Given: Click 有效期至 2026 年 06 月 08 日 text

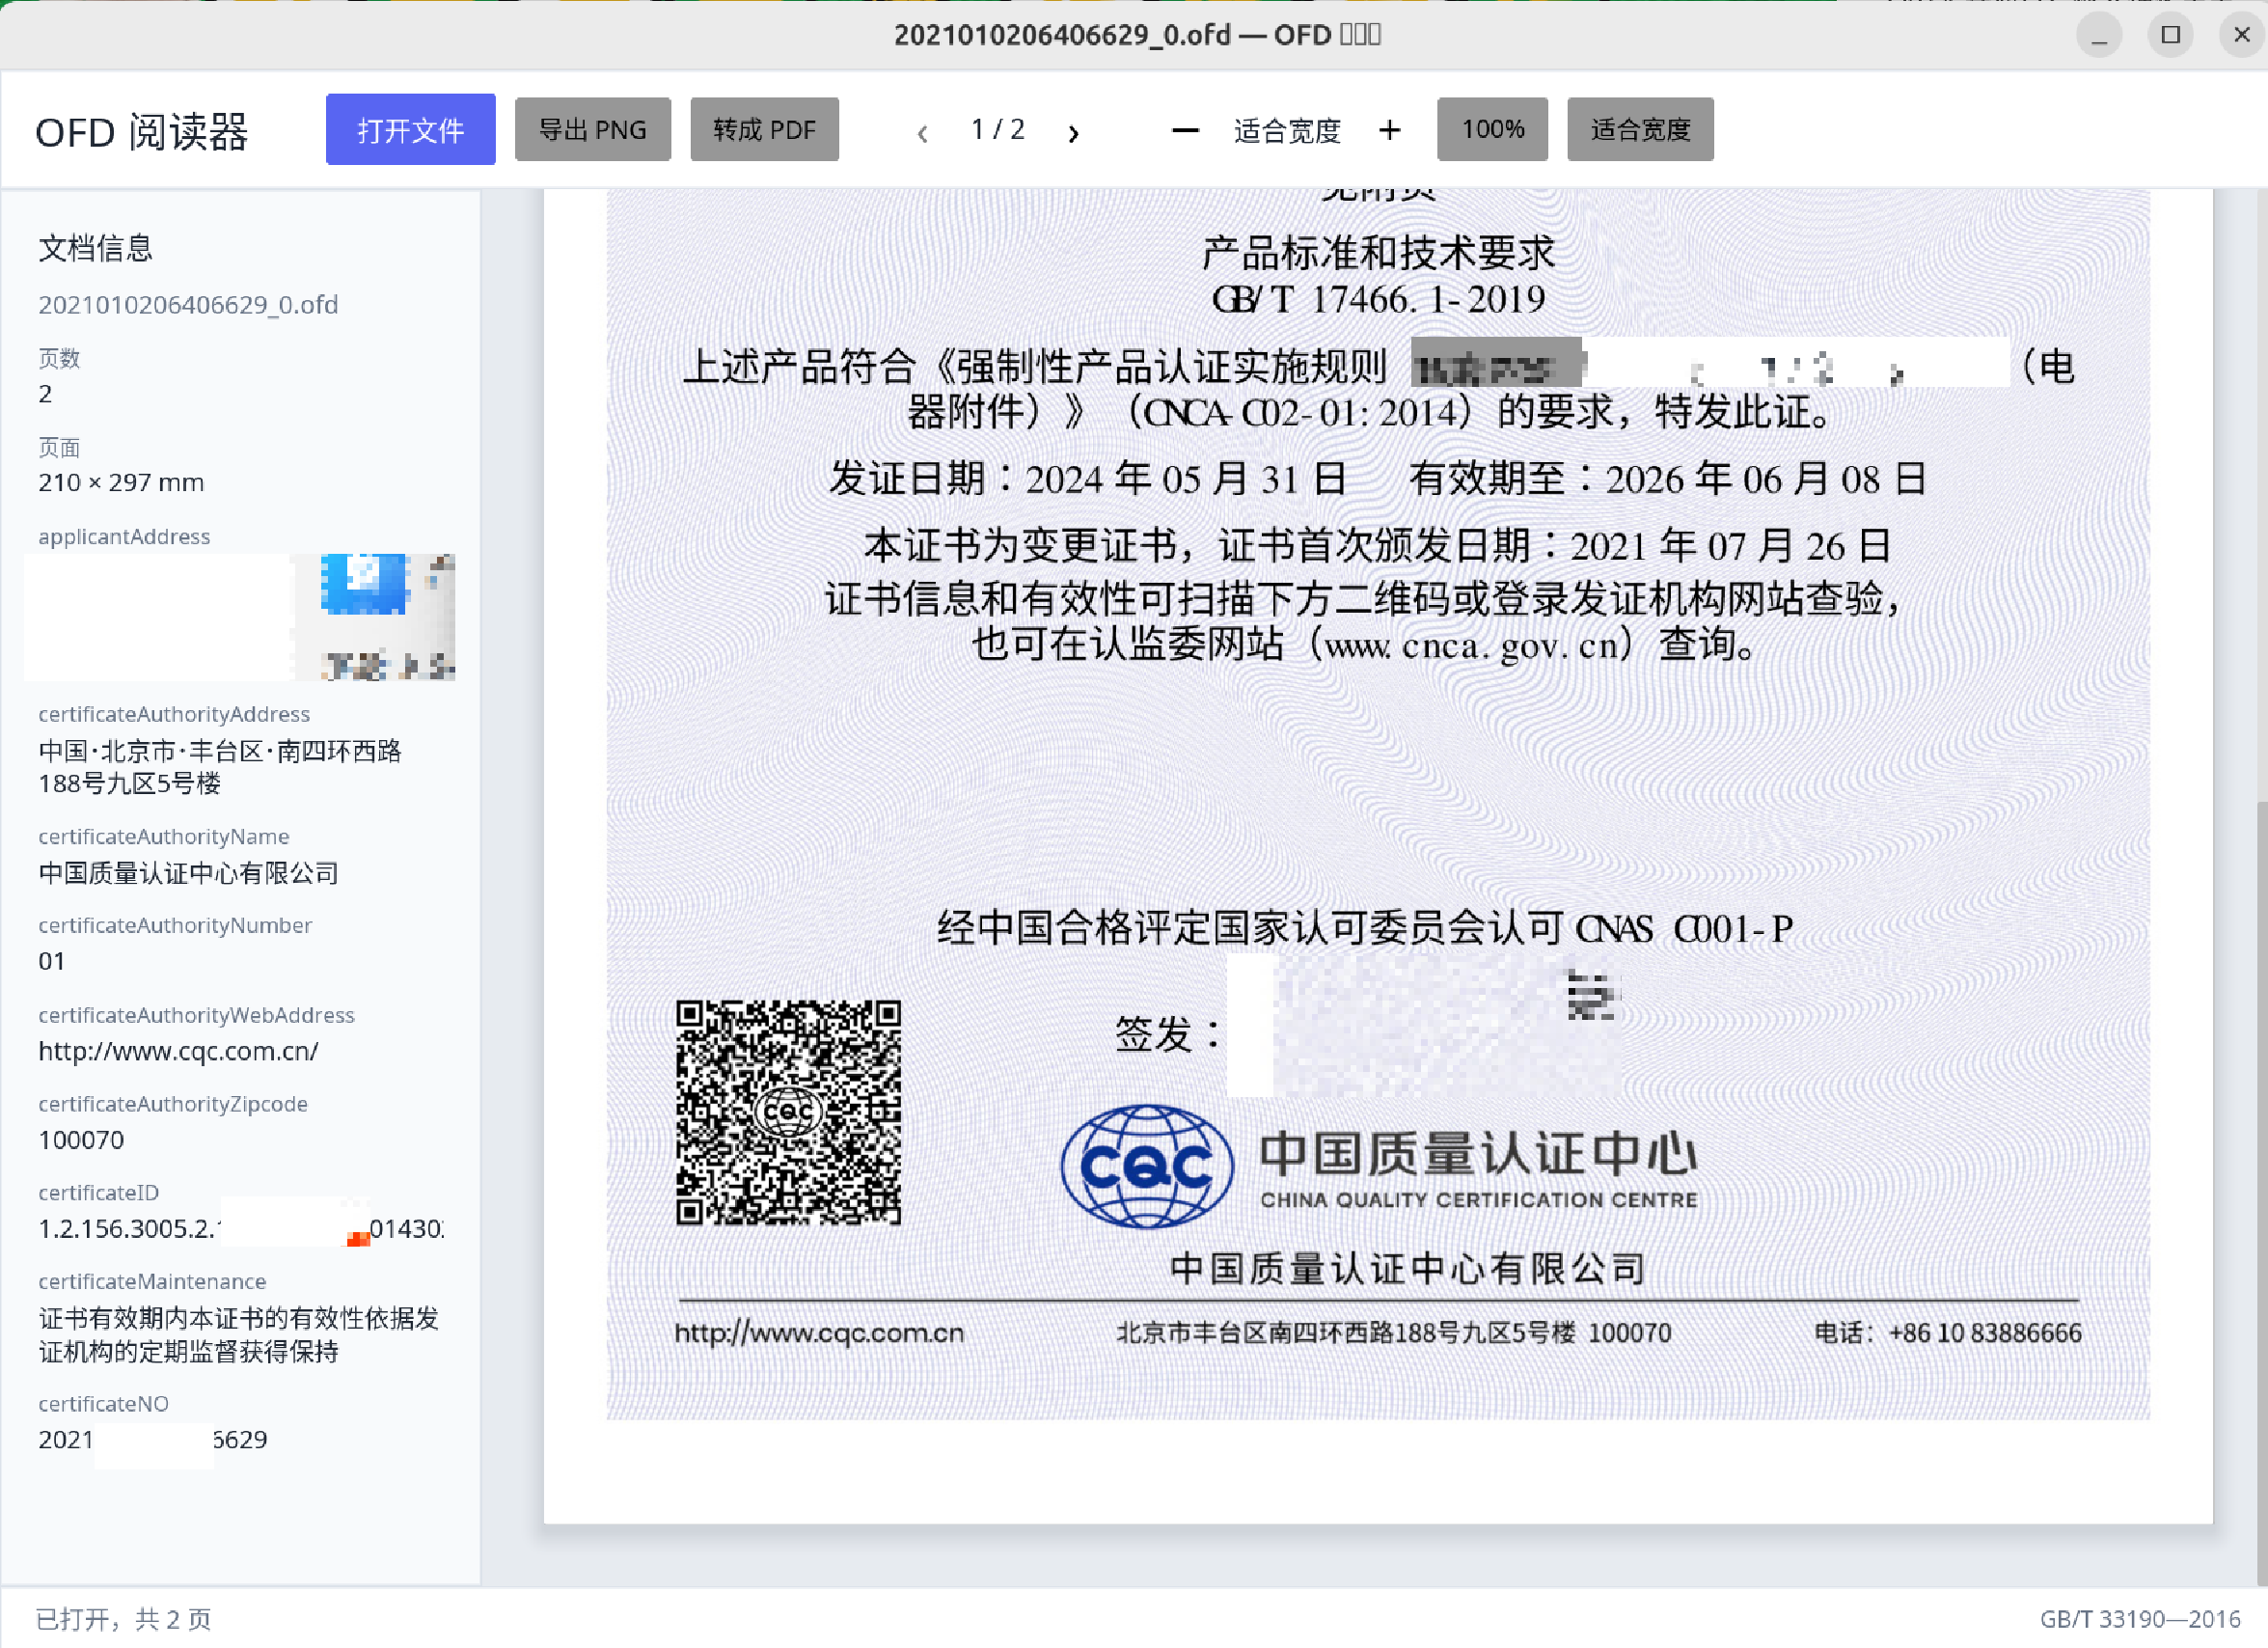Looking at the screenshot, I should coord(1668,479).
